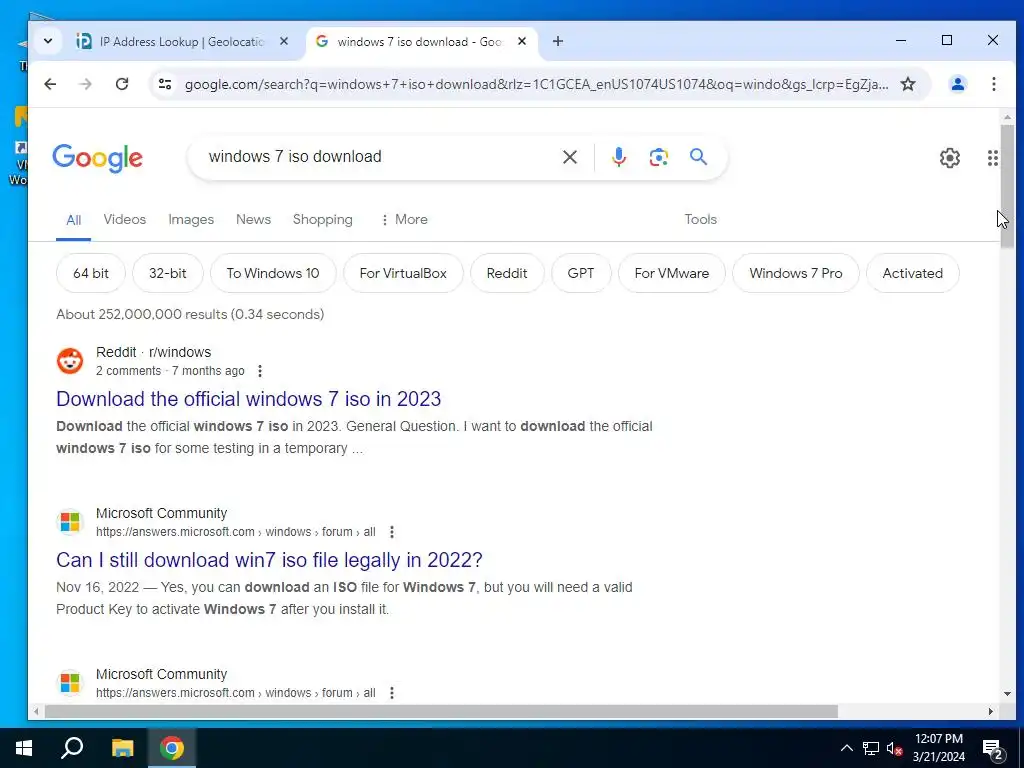Open the taskbar clock showing 12:07 PM
This screenshot has height=768, width=1024.
938,748
